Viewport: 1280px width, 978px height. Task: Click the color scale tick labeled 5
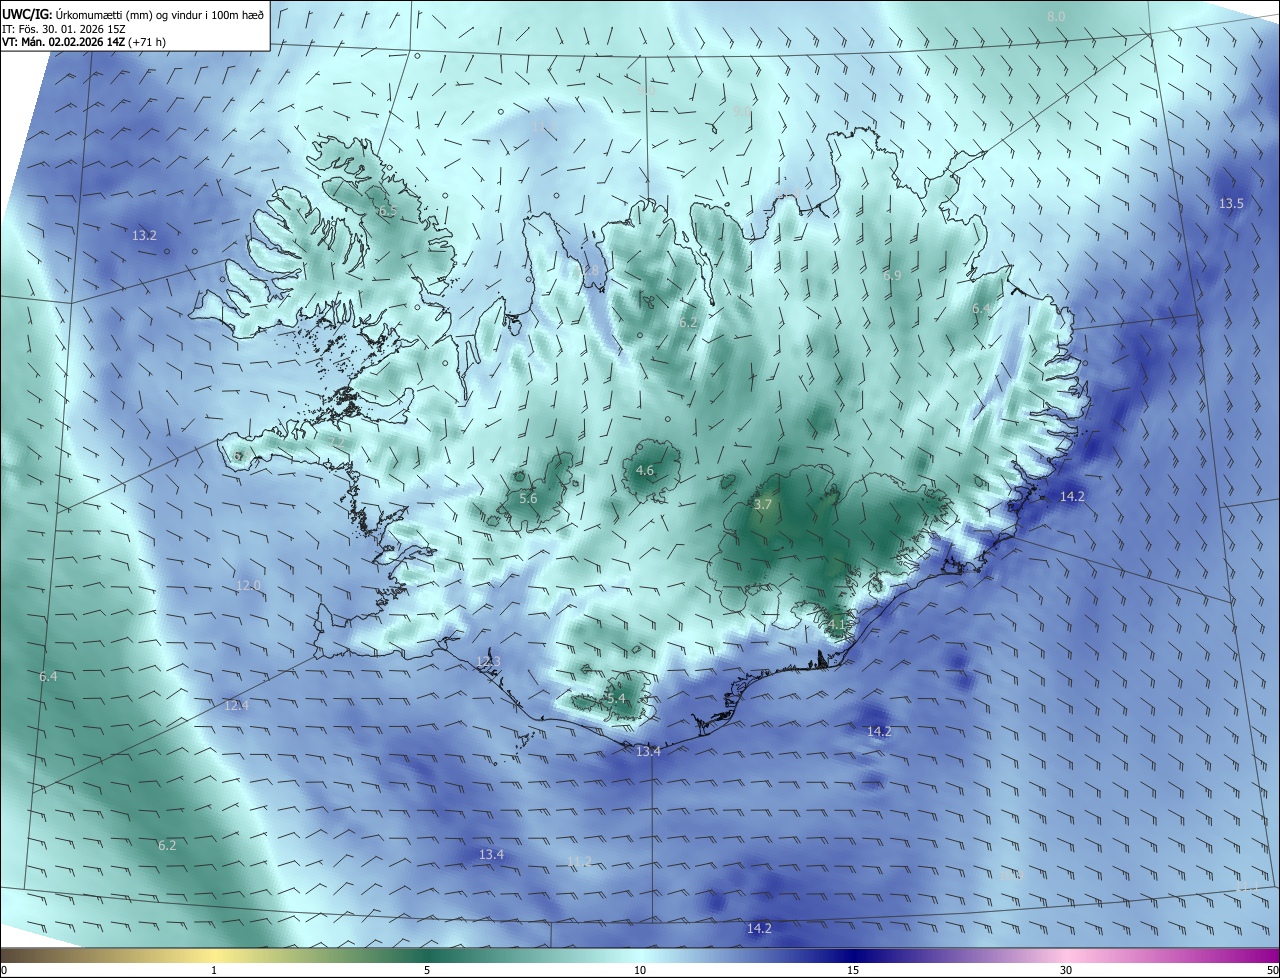(427, 970)
